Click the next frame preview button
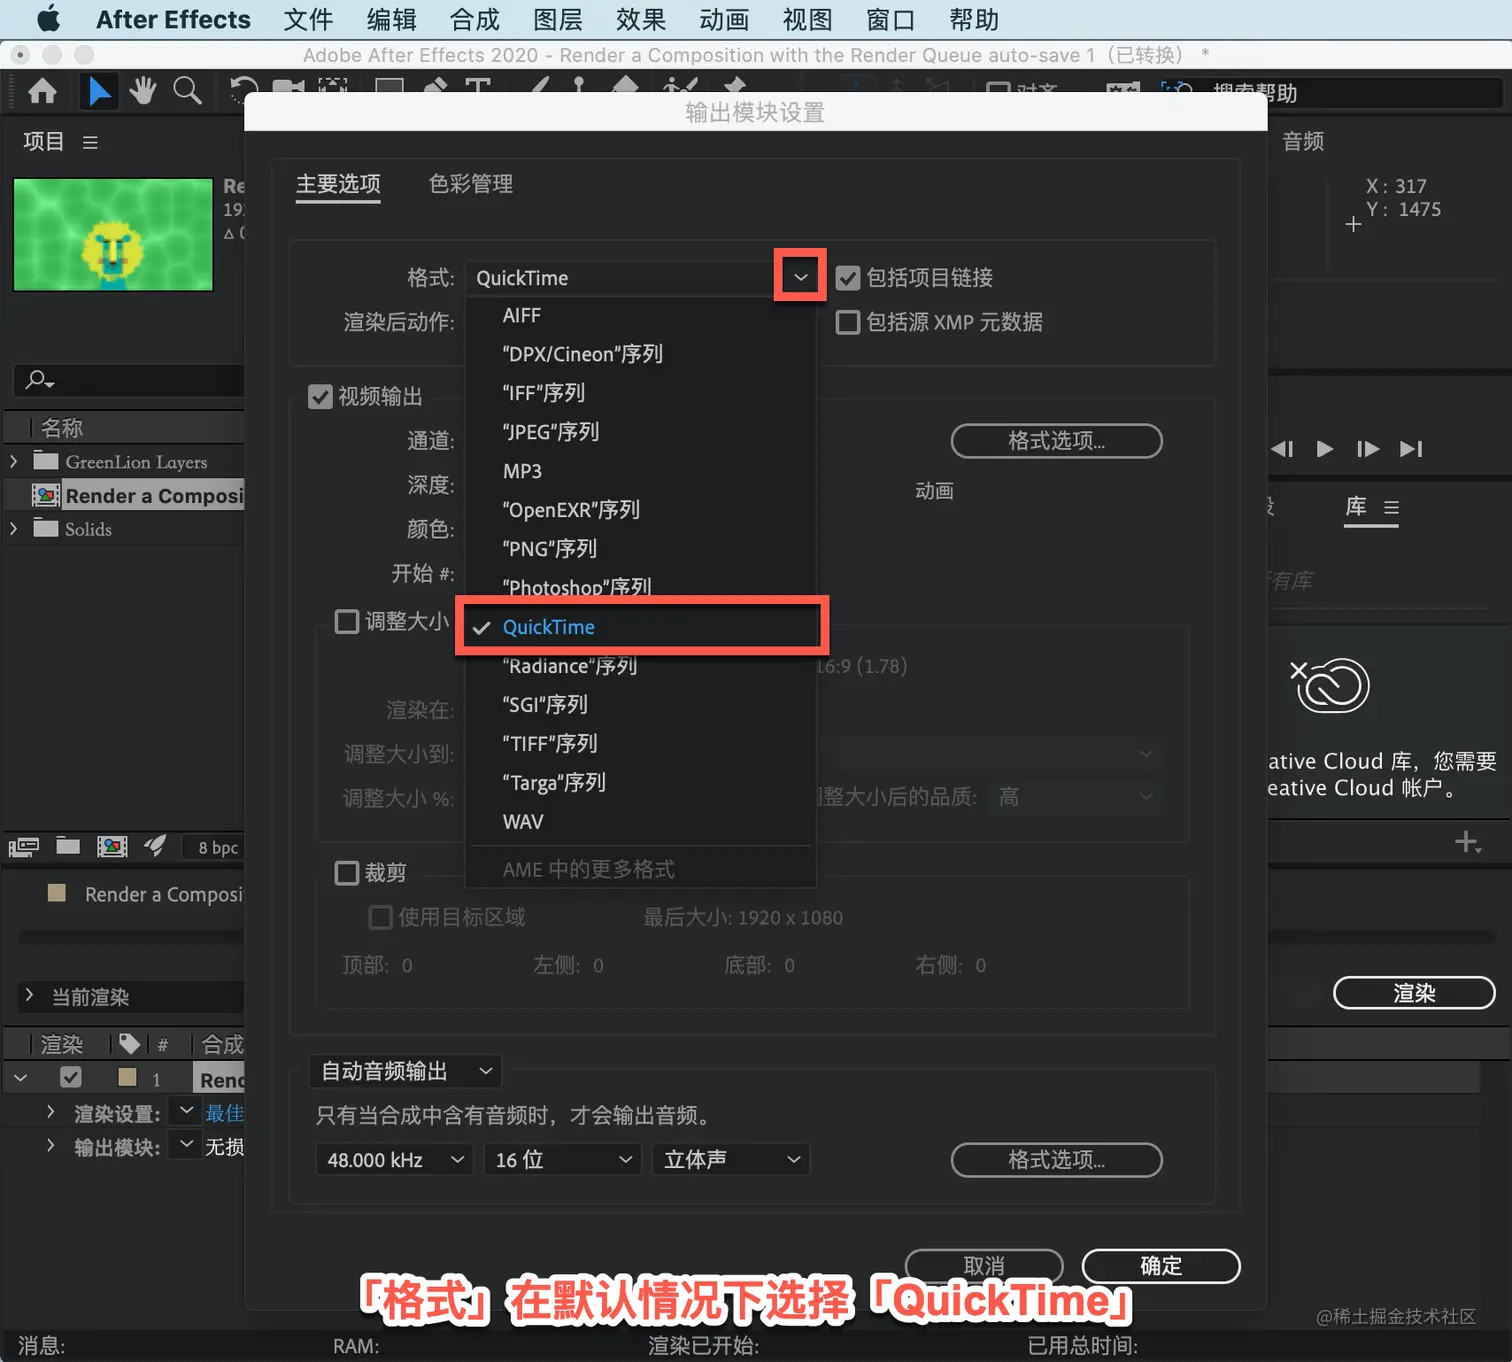 click(1368, 449)
